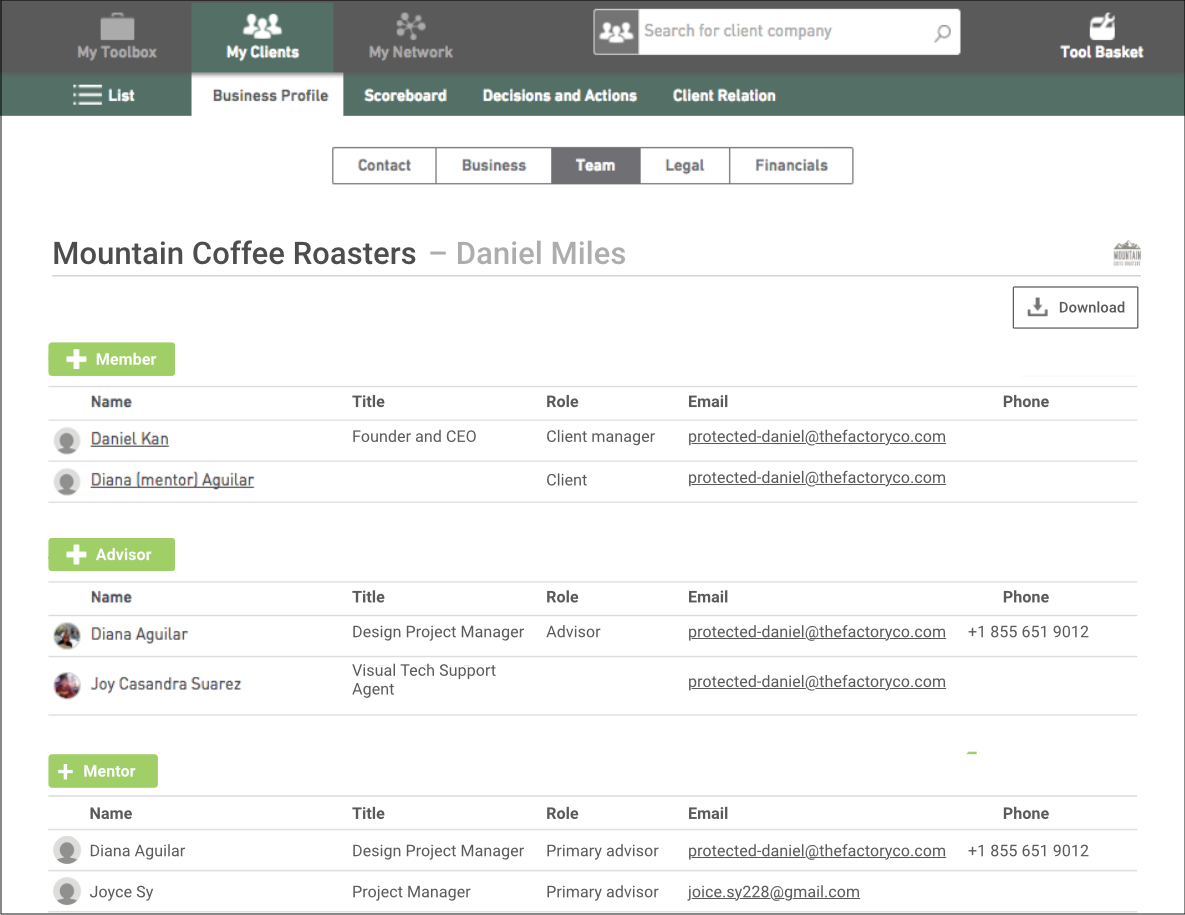This screenshot has height=915, width=1185.
Task: Click the Mountain Coffee Roasters heading
Action: coord(234,254)
